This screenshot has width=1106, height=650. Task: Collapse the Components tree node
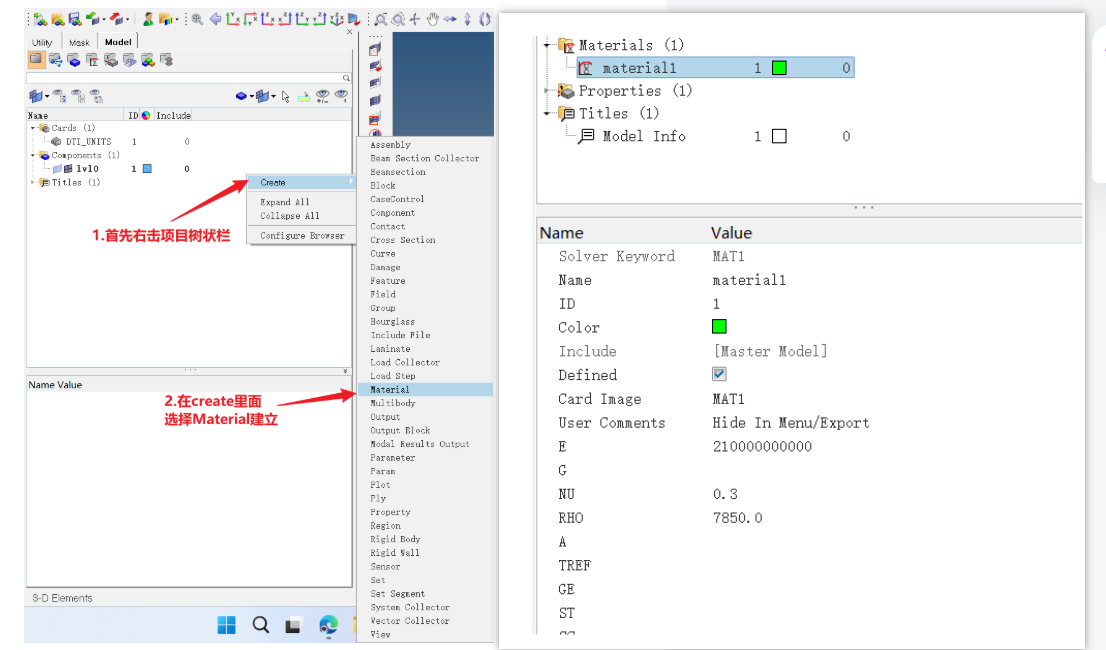pos(32,155)
